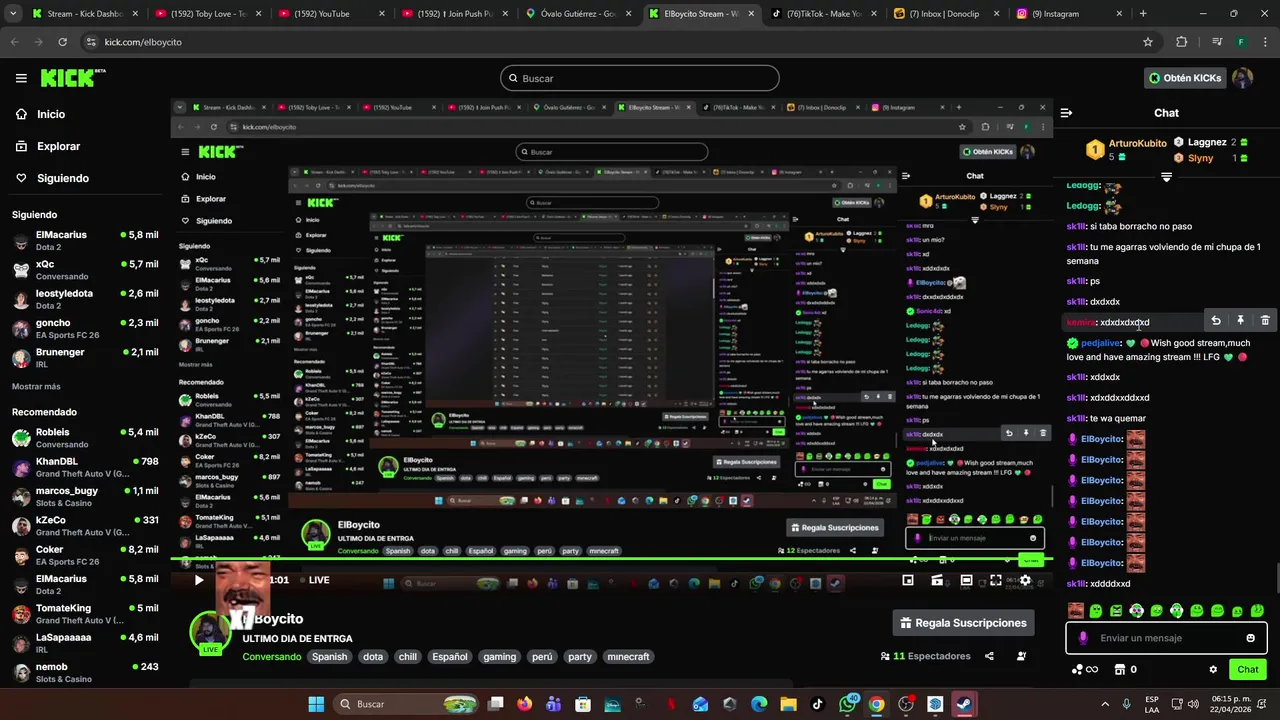Show hidden system tray icons

click(1105, 704)
